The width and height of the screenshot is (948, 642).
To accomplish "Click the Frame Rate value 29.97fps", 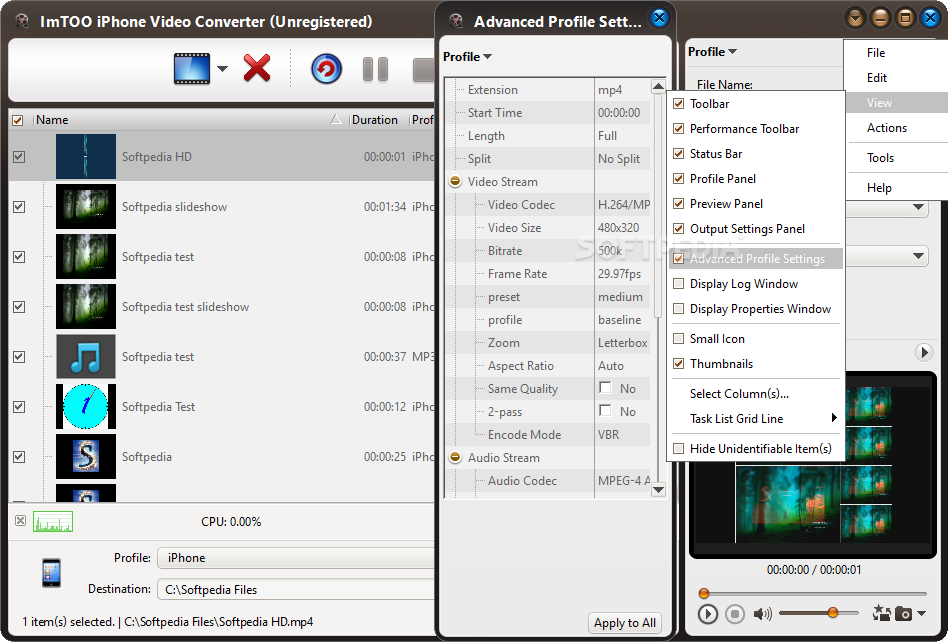I will [x=623, y=274].
